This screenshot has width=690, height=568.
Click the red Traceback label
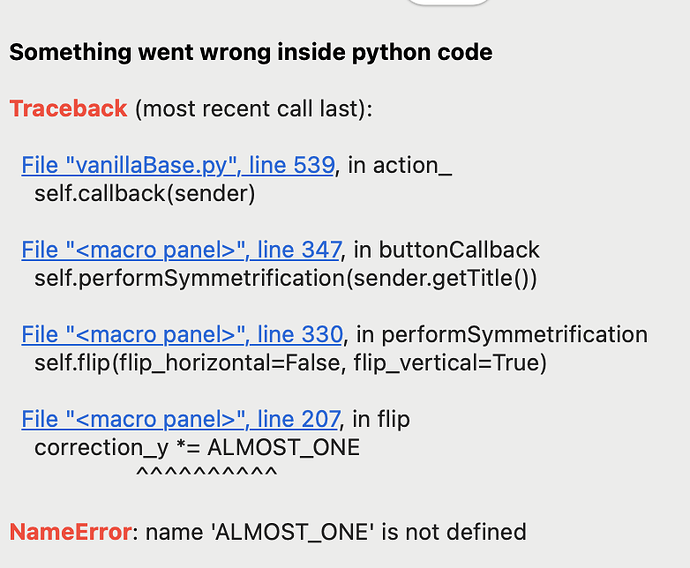pyautogui.click(x=68, y=108)
